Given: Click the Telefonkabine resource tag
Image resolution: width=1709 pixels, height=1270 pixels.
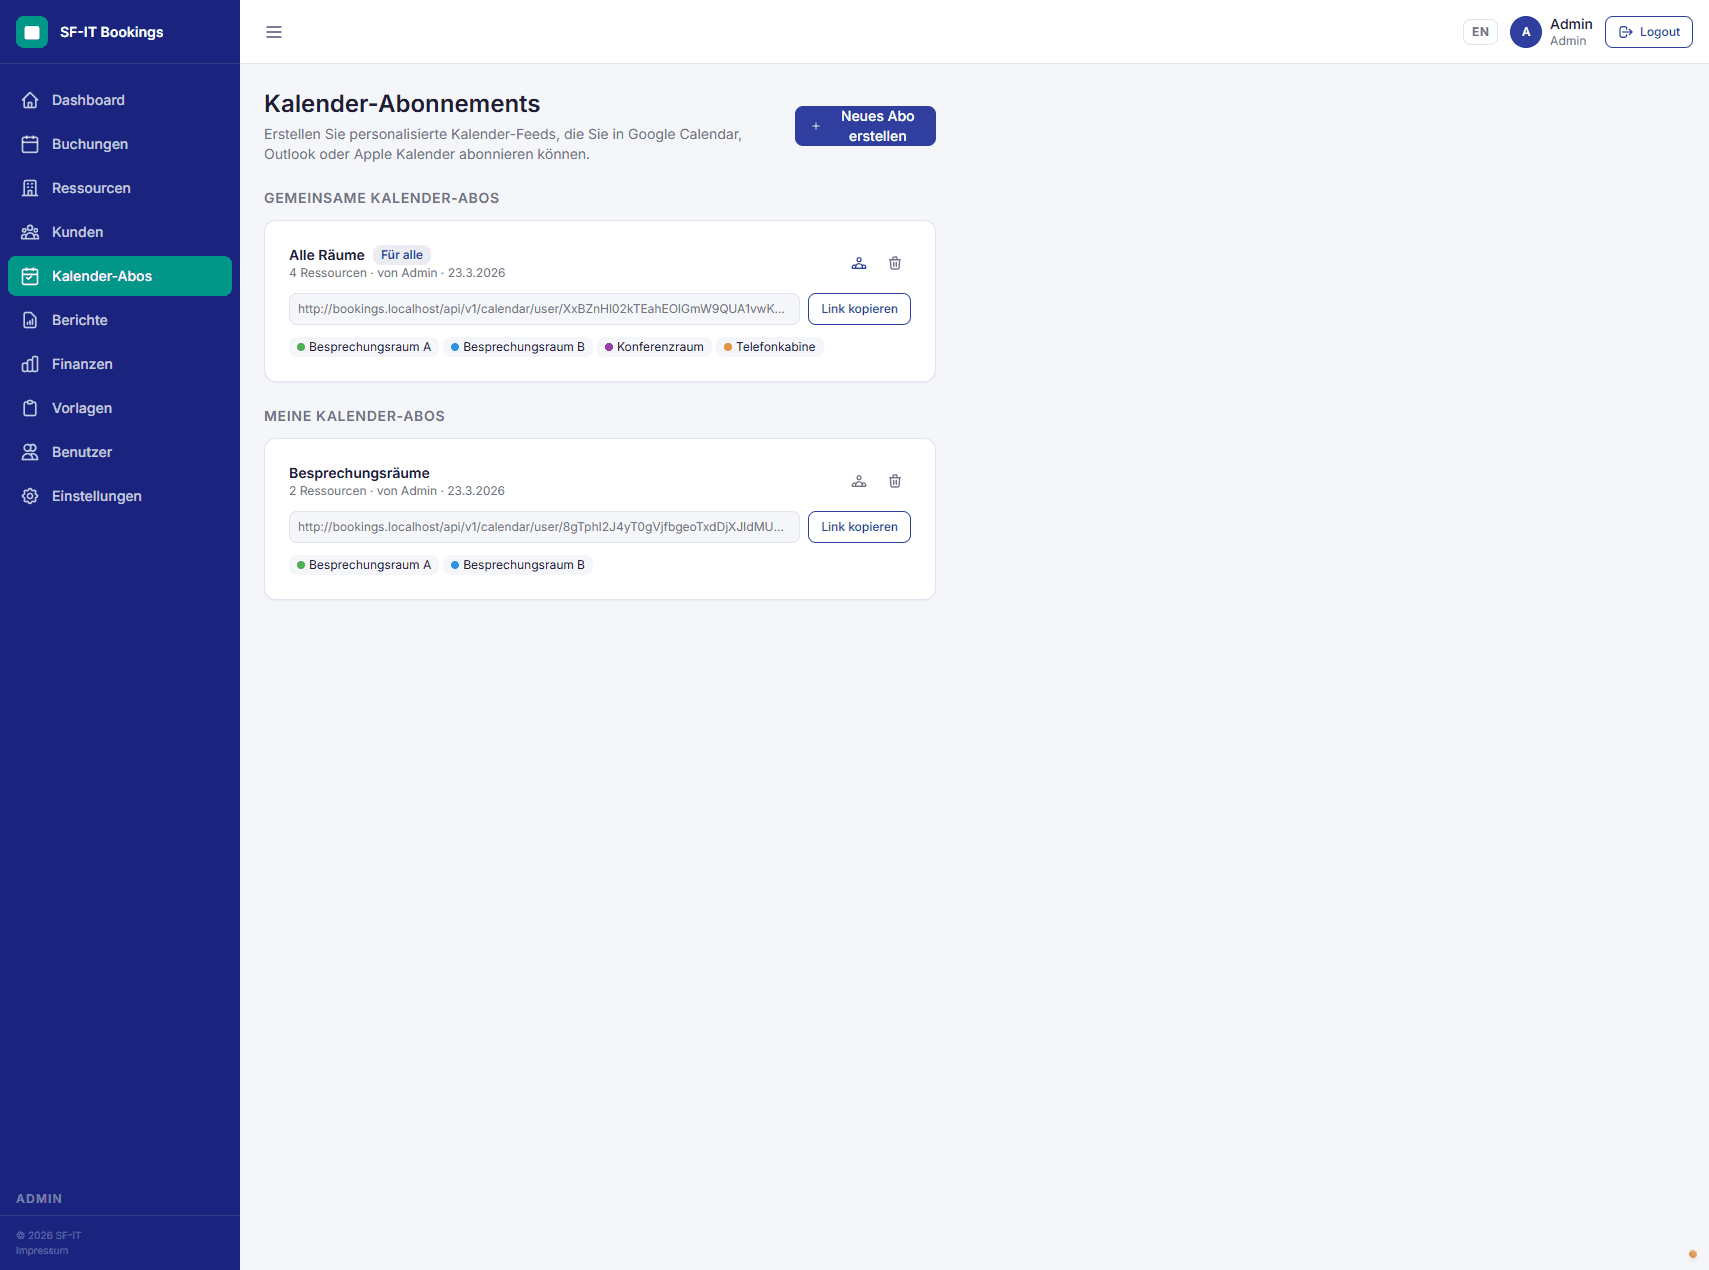Looking at the screenshot, I should click(x=770, y=347).
